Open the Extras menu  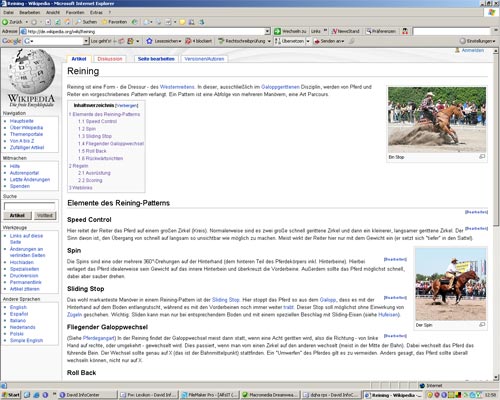[96, 12]
